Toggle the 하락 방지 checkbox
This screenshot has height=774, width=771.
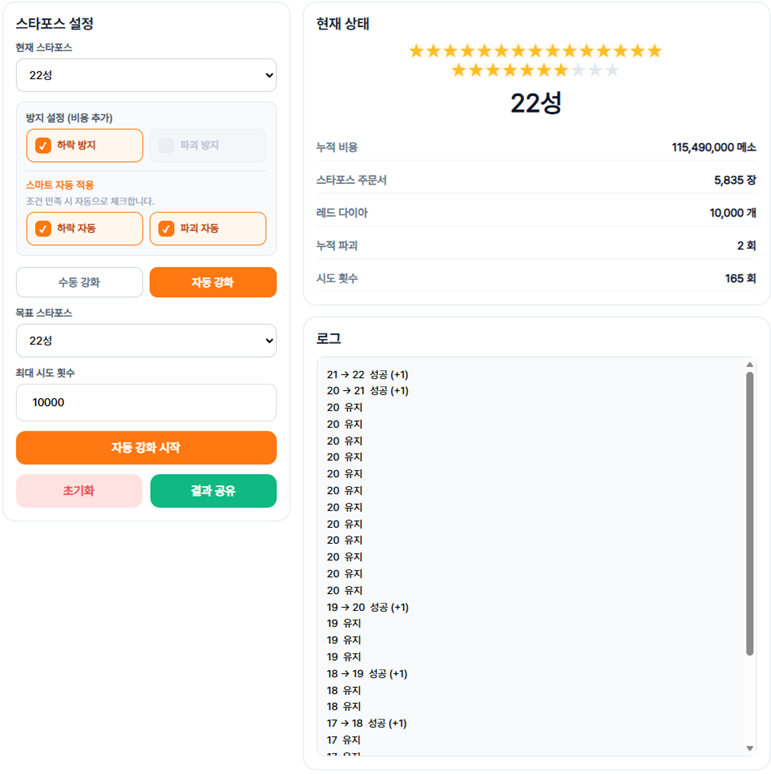43,145
